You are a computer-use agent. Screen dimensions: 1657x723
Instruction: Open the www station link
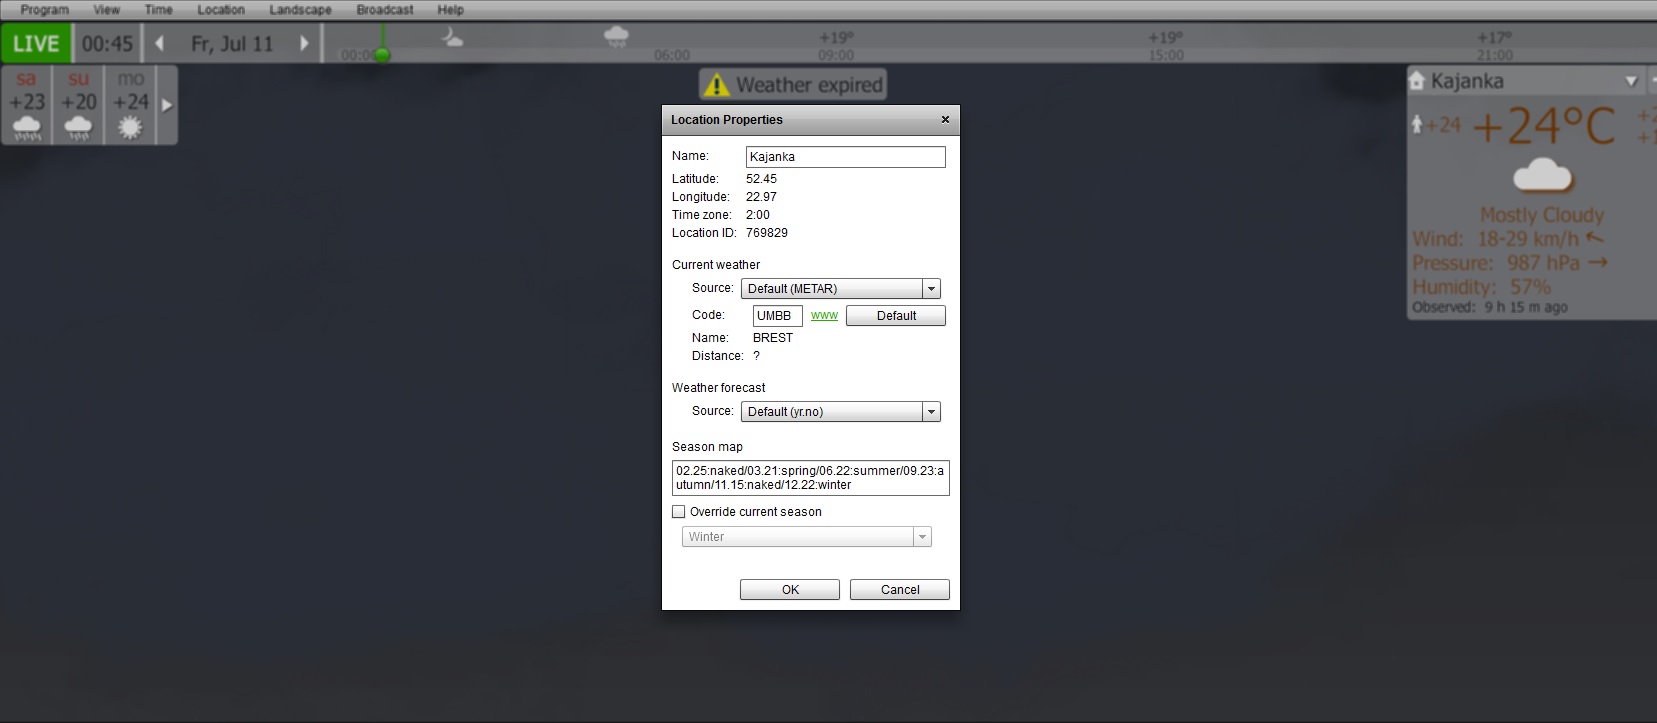[824, 316]
